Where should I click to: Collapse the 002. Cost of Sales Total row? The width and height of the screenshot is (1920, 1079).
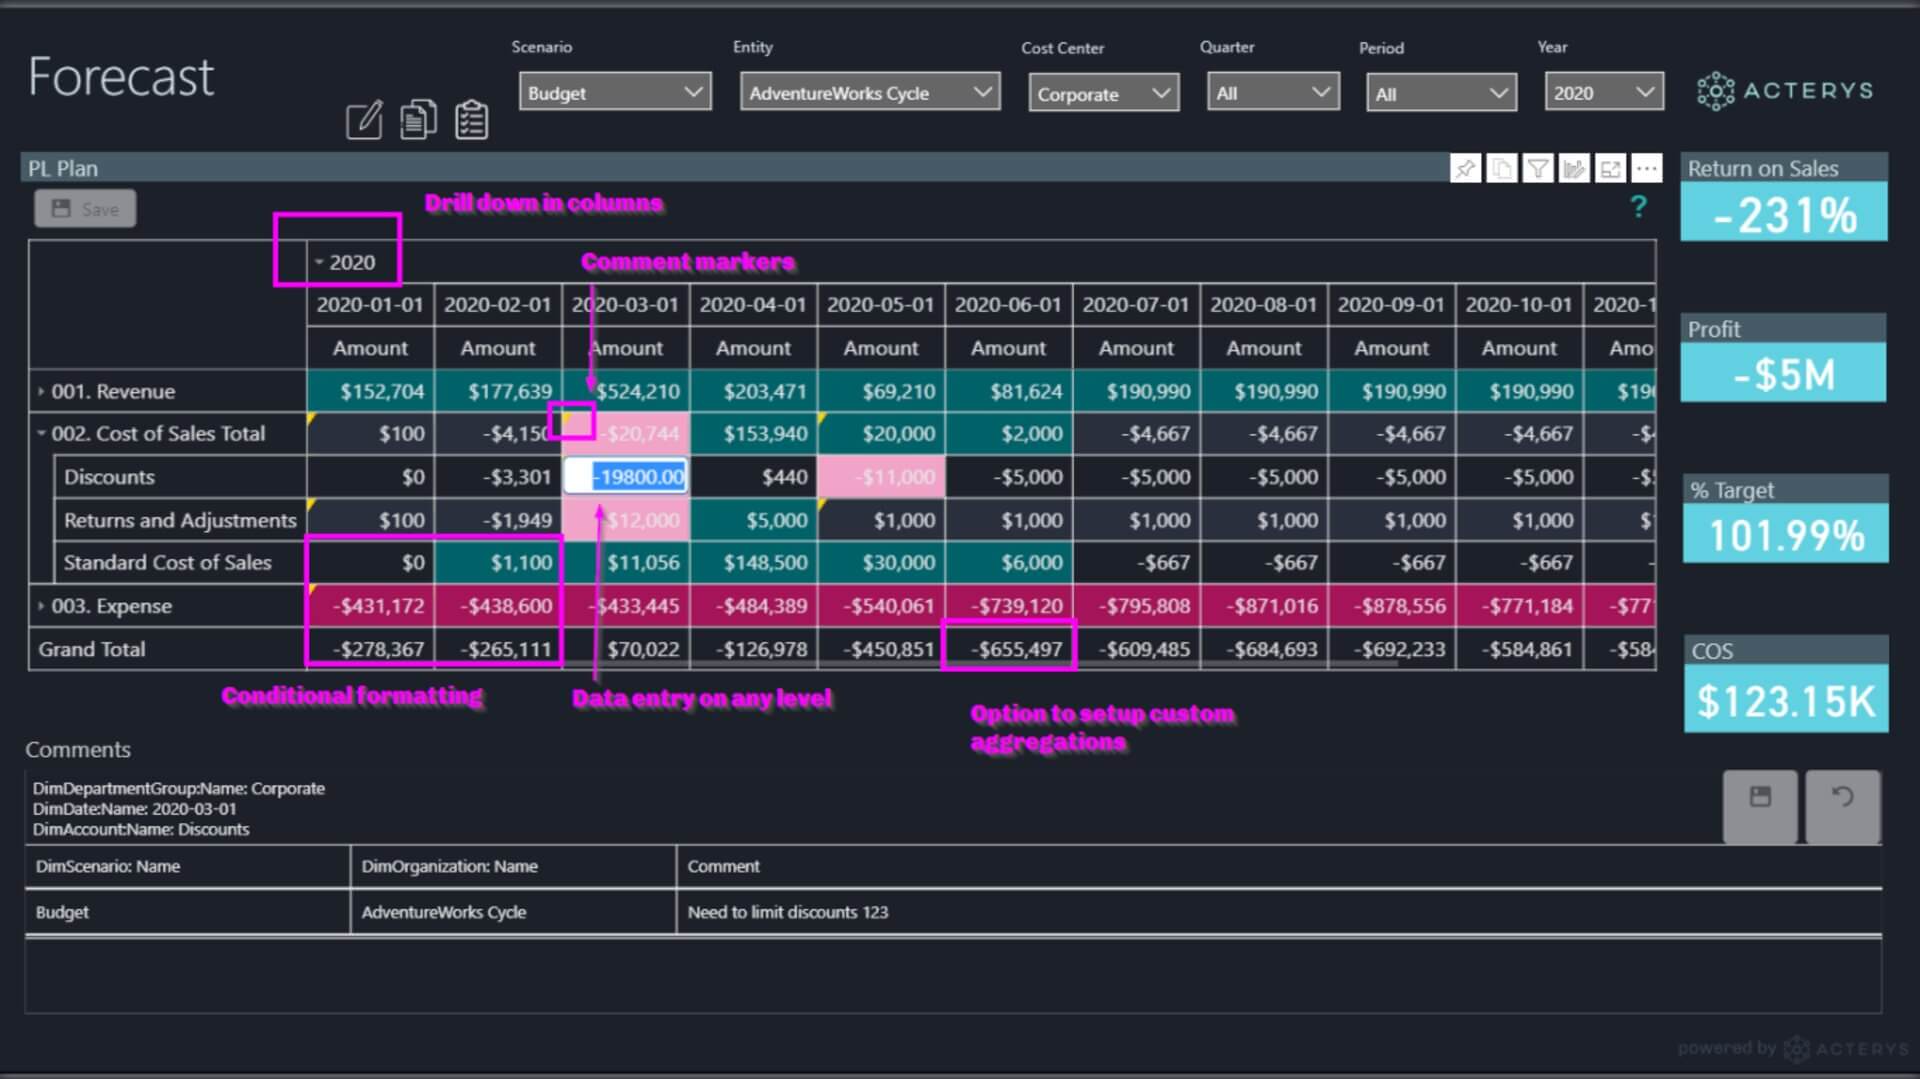(x=41, y=433)
